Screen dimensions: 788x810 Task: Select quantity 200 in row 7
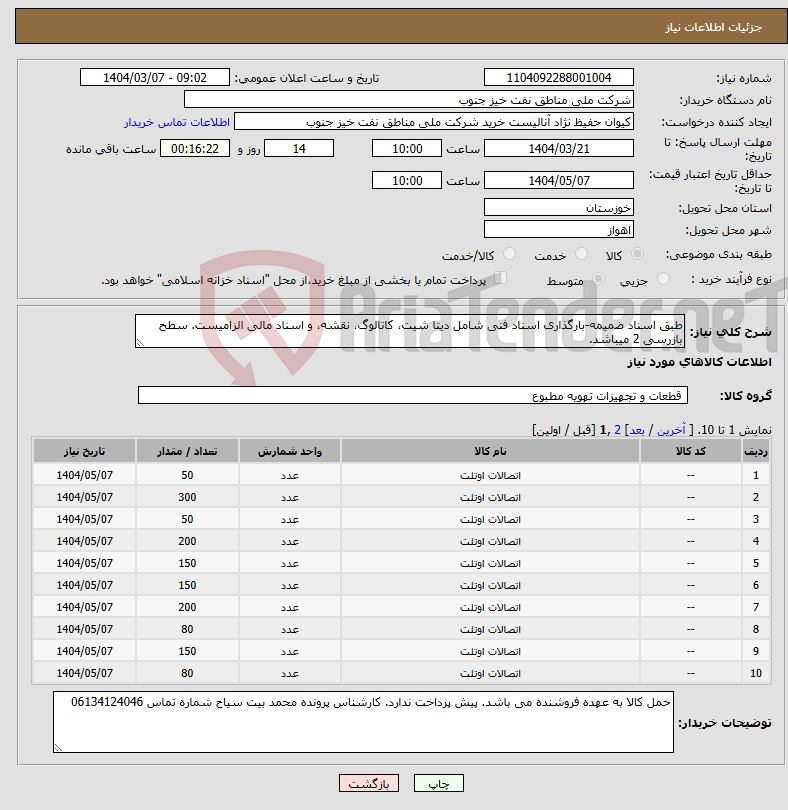(x=187, y=607)
